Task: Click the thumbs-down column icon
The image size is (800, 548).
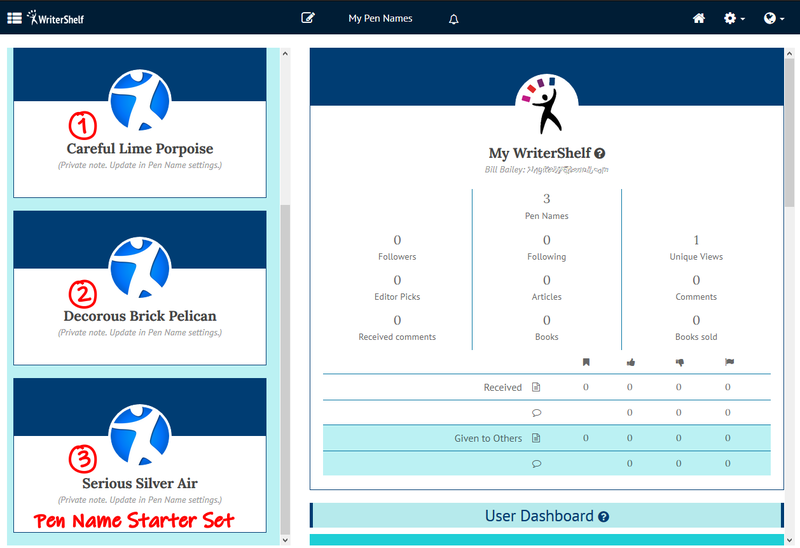Action: pyautogui.click(x=680, y=362)
